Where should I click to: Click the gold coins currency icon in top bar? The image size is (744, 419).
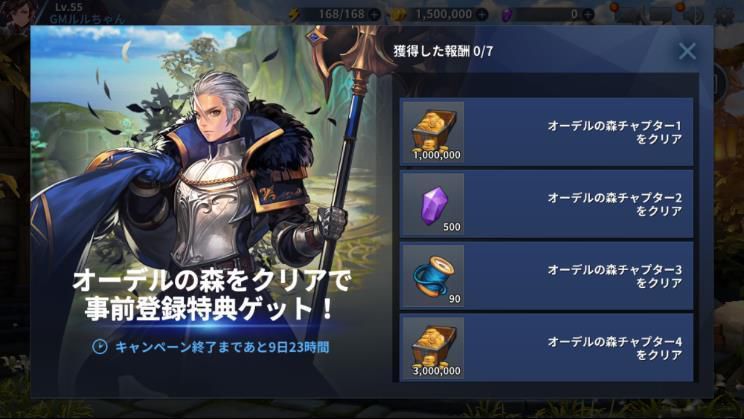[x=399, y=15]
